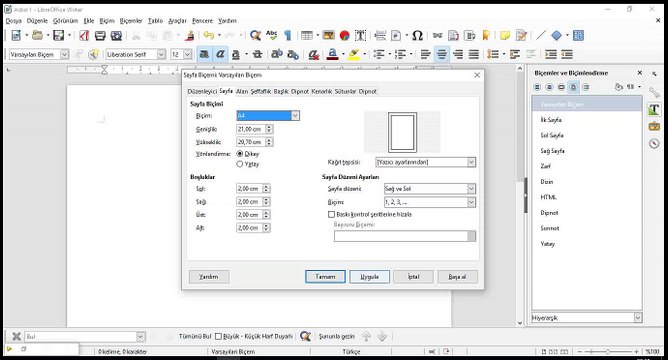Click the Open folder icon
This screenshot has height=360, width=668.
37,36
